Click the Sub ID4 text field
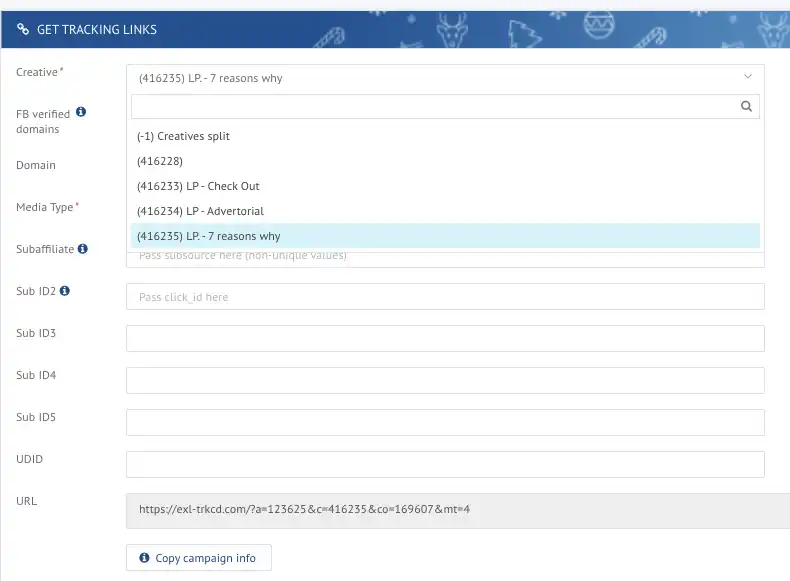The image size is (790, 581). [445, 380]
